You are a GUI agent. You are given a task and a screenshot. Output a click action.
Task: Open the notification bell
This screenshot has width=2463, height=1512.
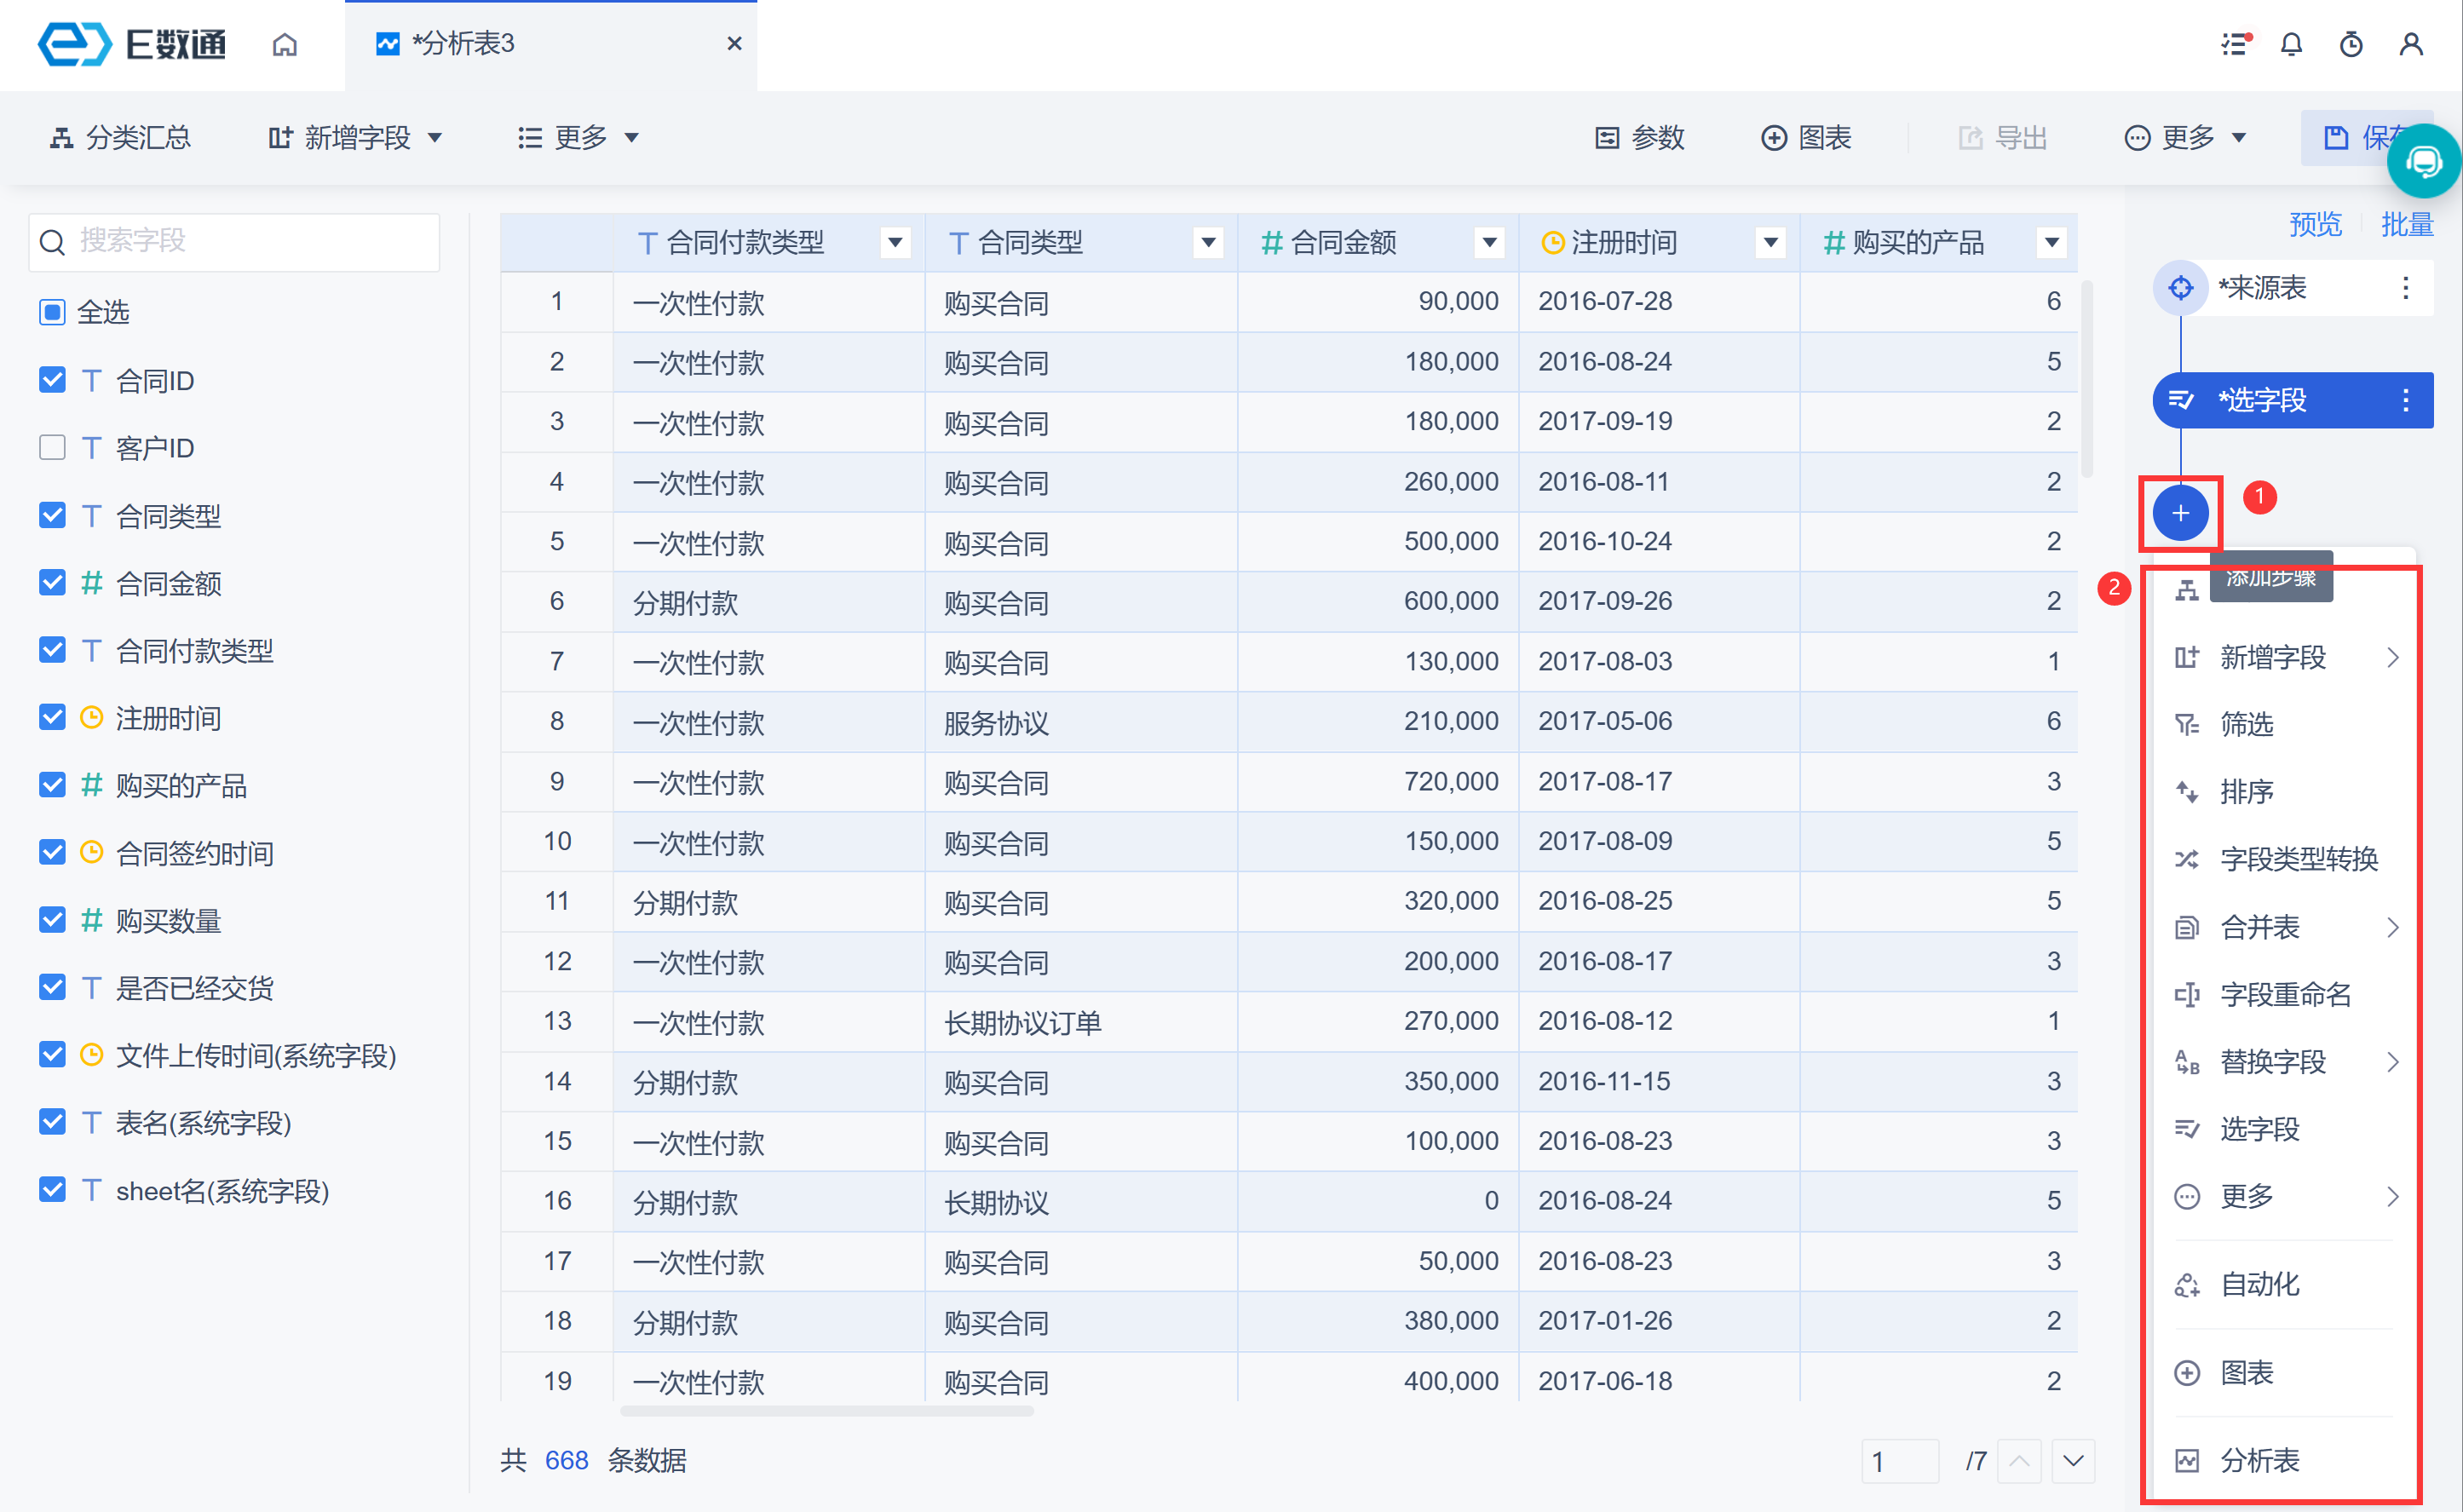(x=2291, y=44)
